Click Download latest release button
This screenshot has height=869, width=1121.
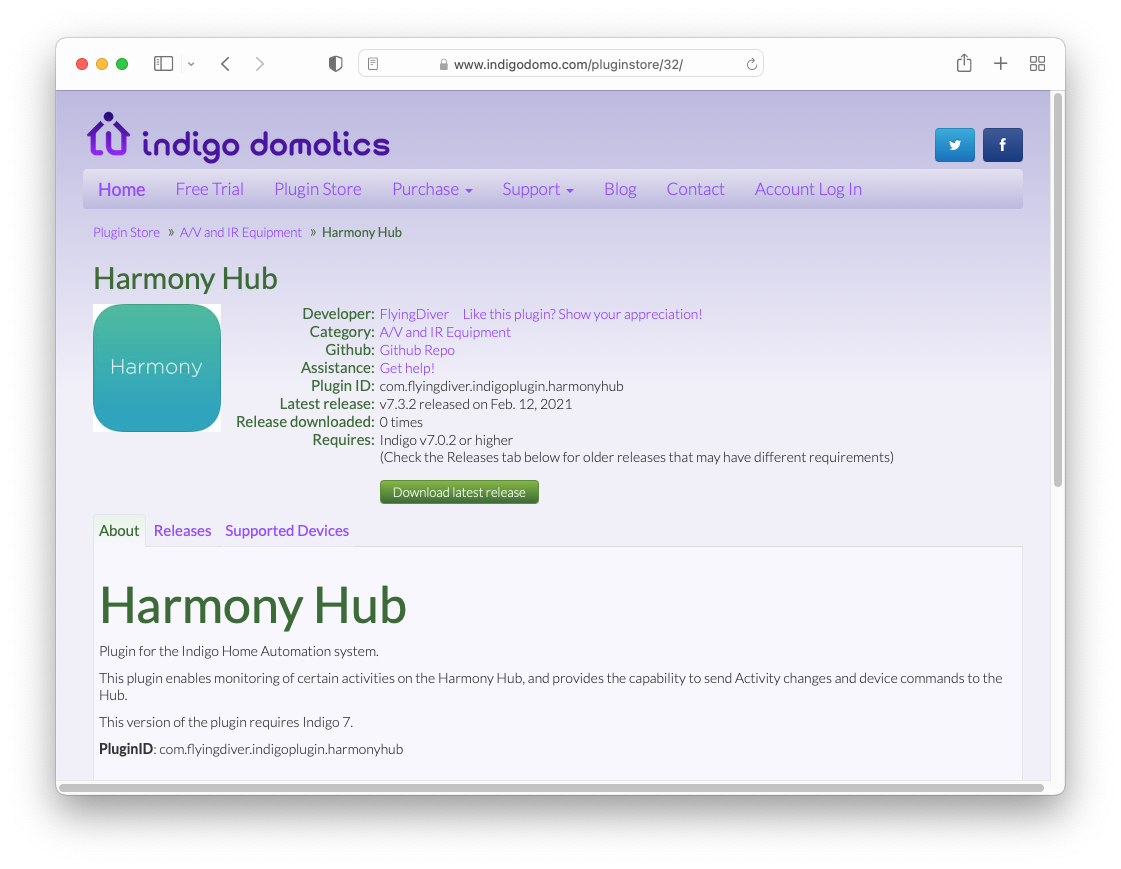point(459,492)
